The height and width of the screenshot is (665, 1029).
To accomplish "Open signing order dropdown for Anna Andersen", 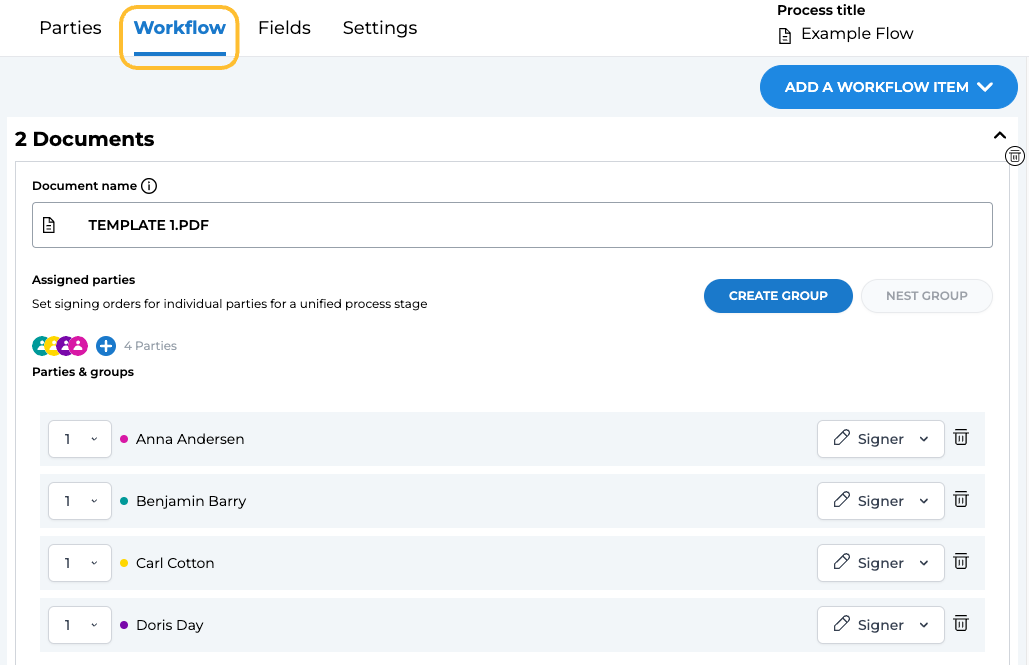I will (80, 439).
